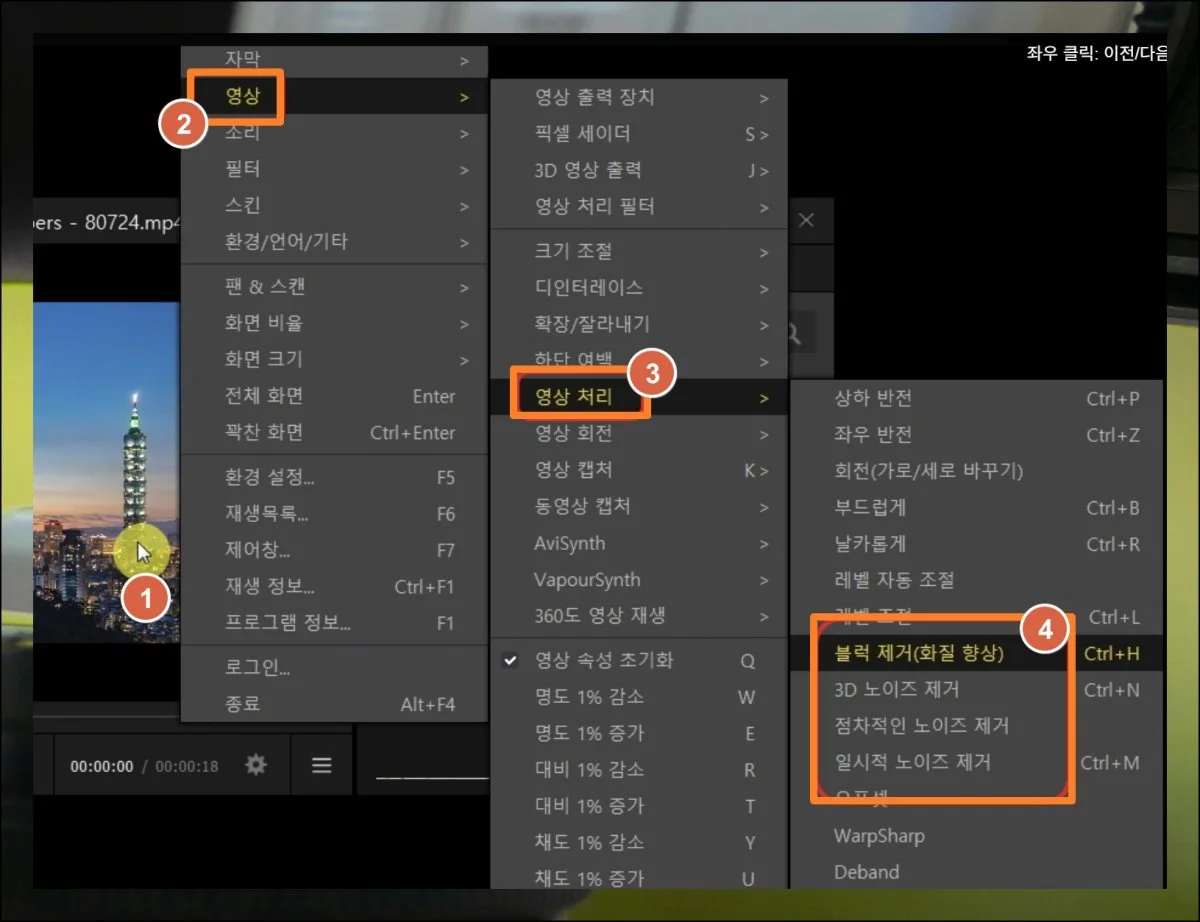The width and height of the screenshot is (1200, 922).
Task: Click the magnifier search icon behind the menu
Action: [x=795, y=333]
